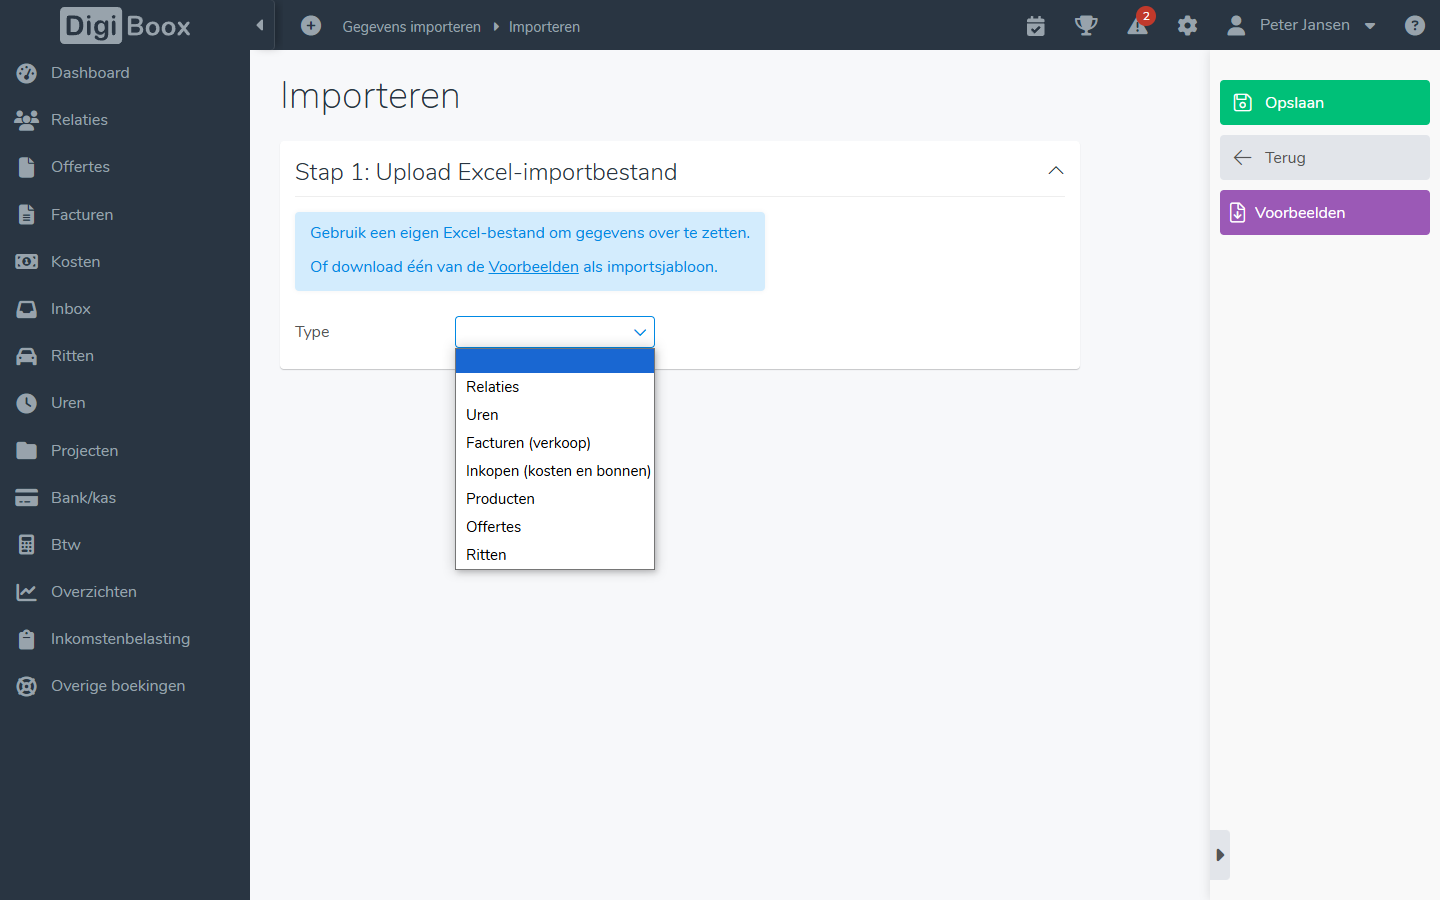Viewport: 1440px width, 900px height.
Task: Follow the Voorbeelden link in info box
Action: [x=533, y=267]
